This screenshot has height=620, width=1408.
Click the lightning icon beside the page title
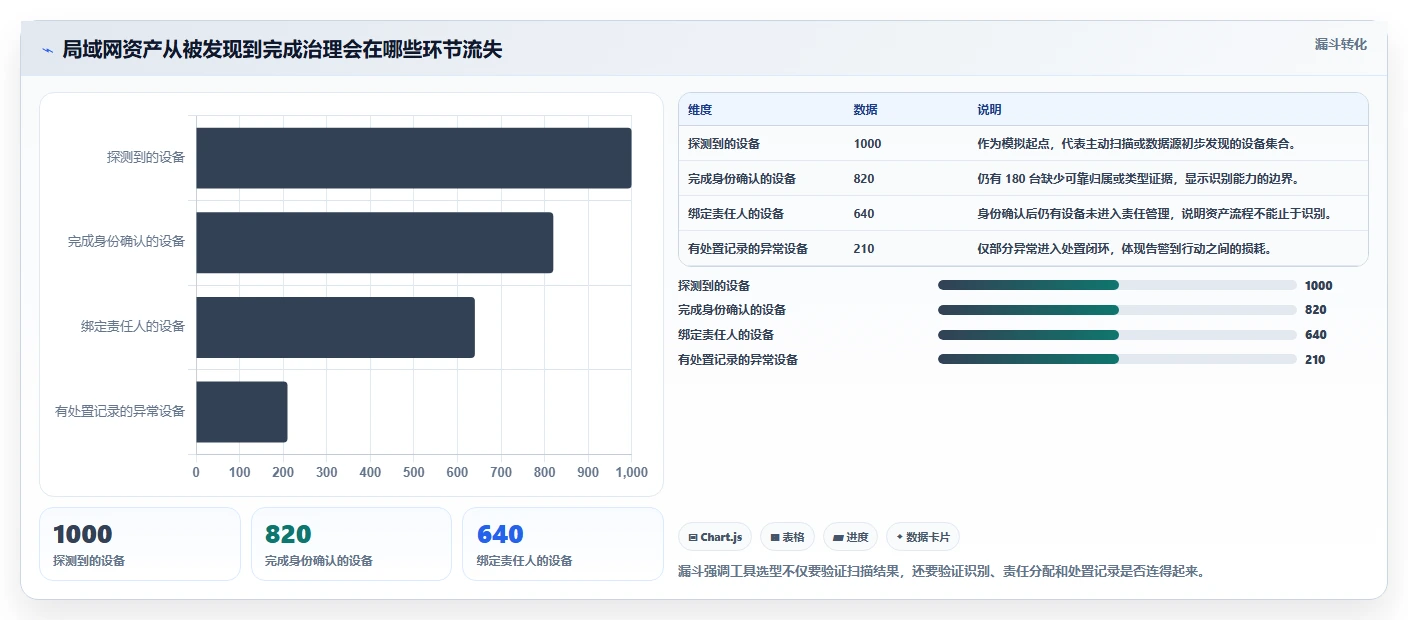[x=47, y=50]
